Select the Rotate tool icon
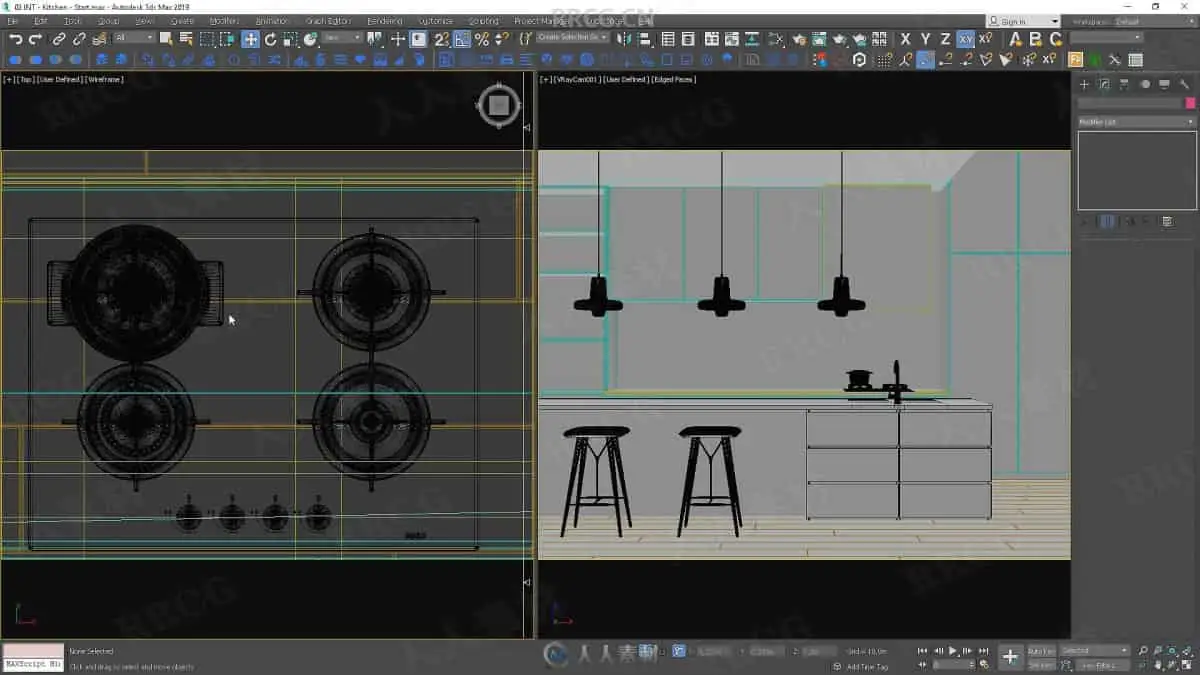The width and height of the screenshot is (1200, 675). [270, 39]
